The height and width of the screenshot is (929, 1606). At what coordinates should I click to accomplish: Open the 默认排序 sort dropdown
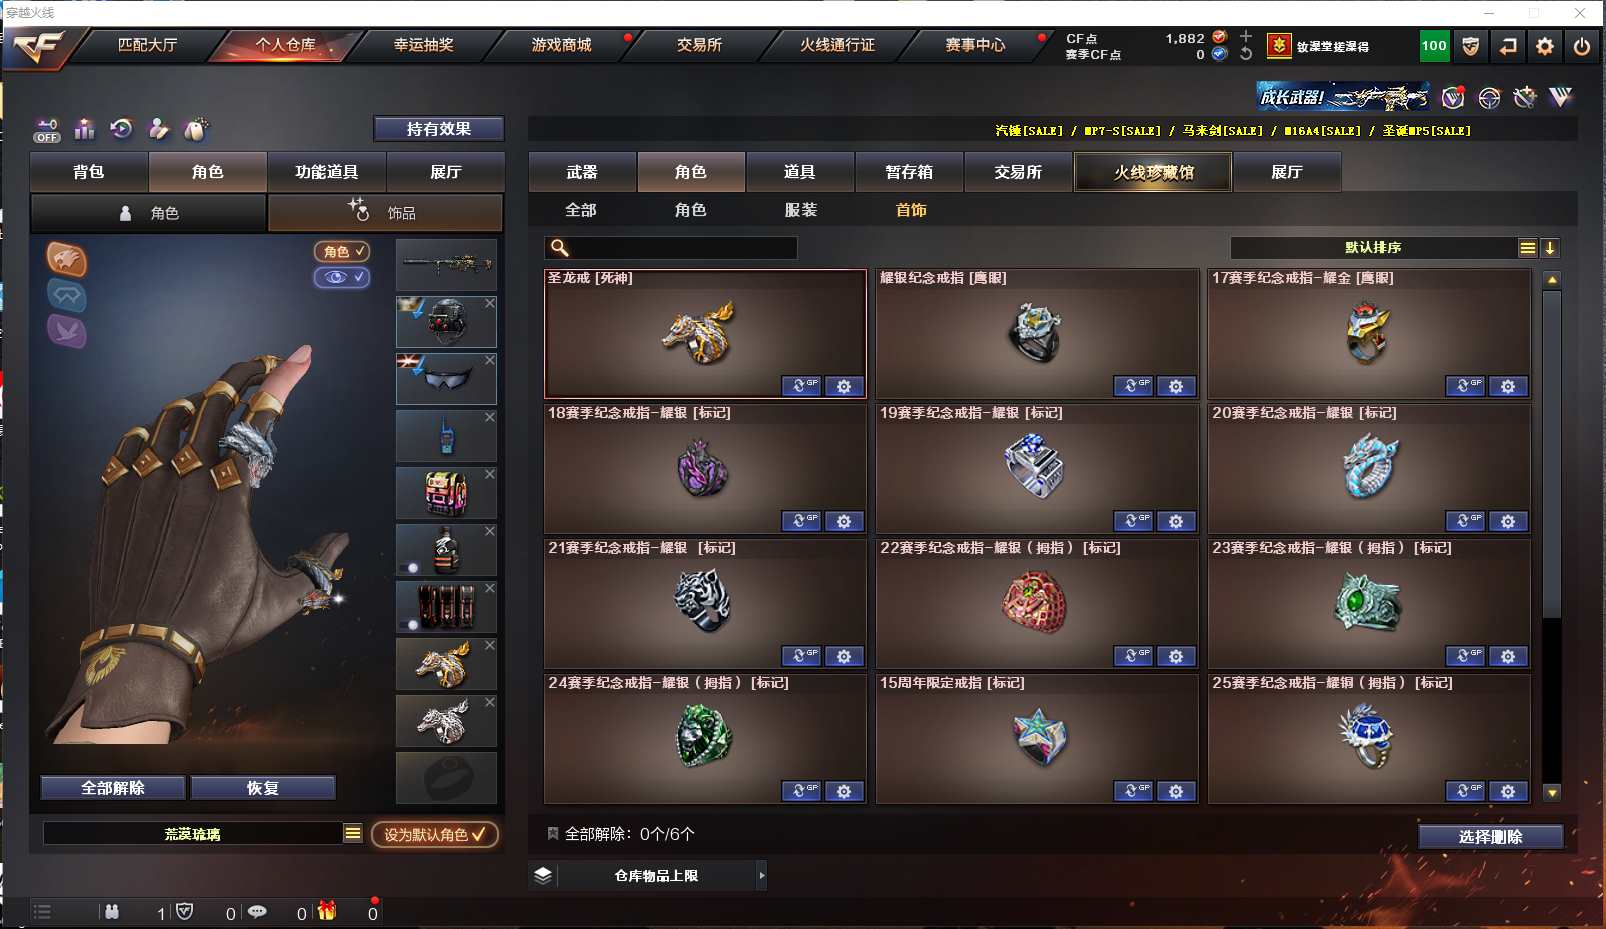[x=1373, y=248]
